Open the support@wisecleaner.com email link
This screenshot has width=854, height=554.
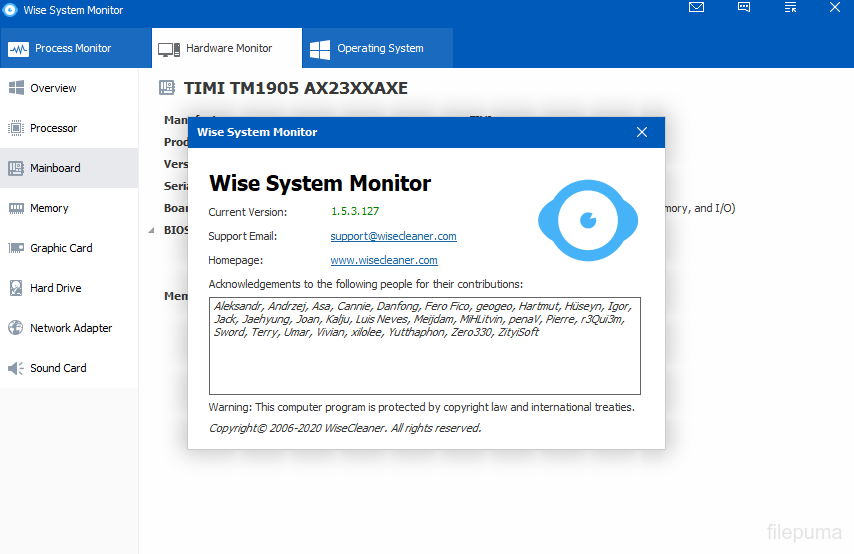(393, 236)
